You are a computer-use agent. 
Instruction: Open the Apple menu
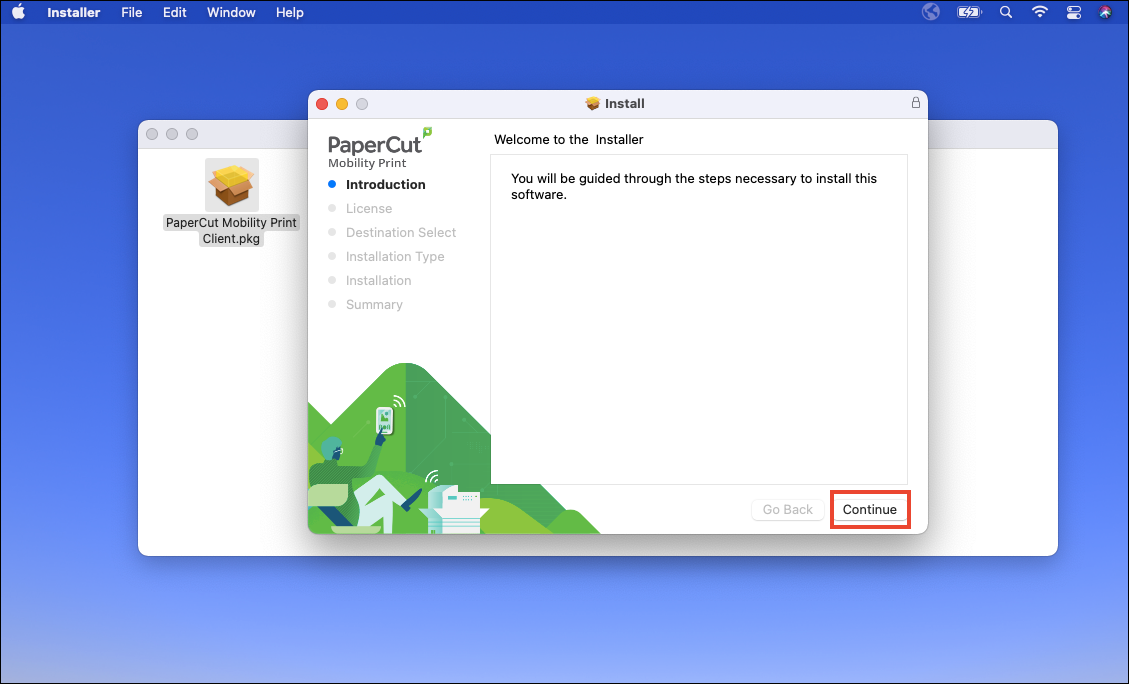tap(19, 12)
